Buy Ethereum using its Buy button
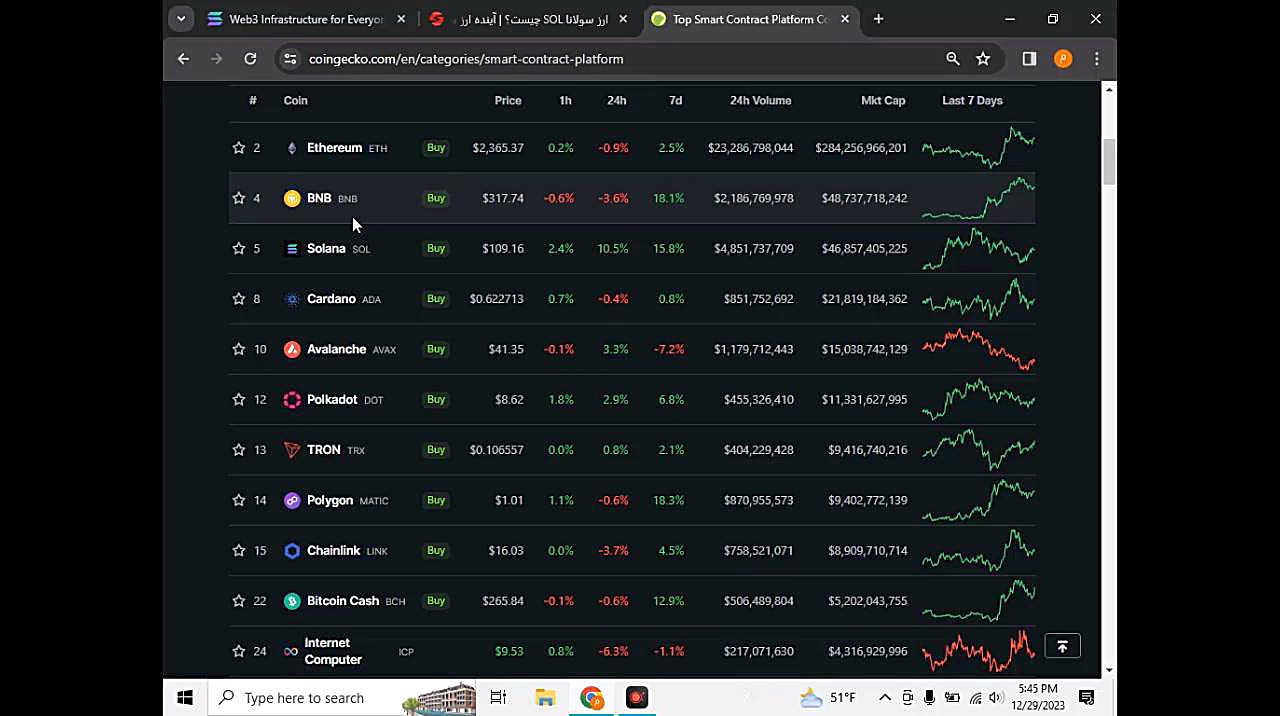The height and width of the screenshot is (716, 1280). pos(436,148)
